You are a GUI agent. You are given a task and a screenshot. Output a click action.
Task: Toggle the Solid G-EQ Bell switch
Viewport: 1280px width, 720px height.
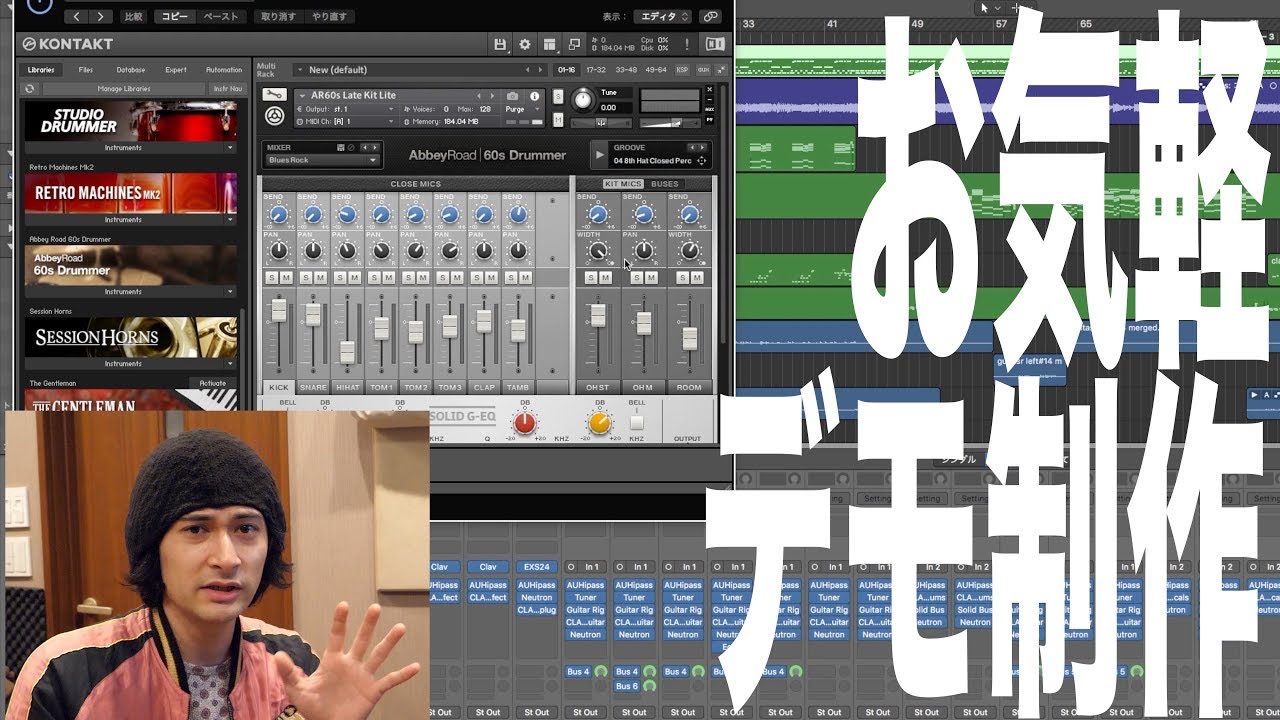(x=637, y=423)
